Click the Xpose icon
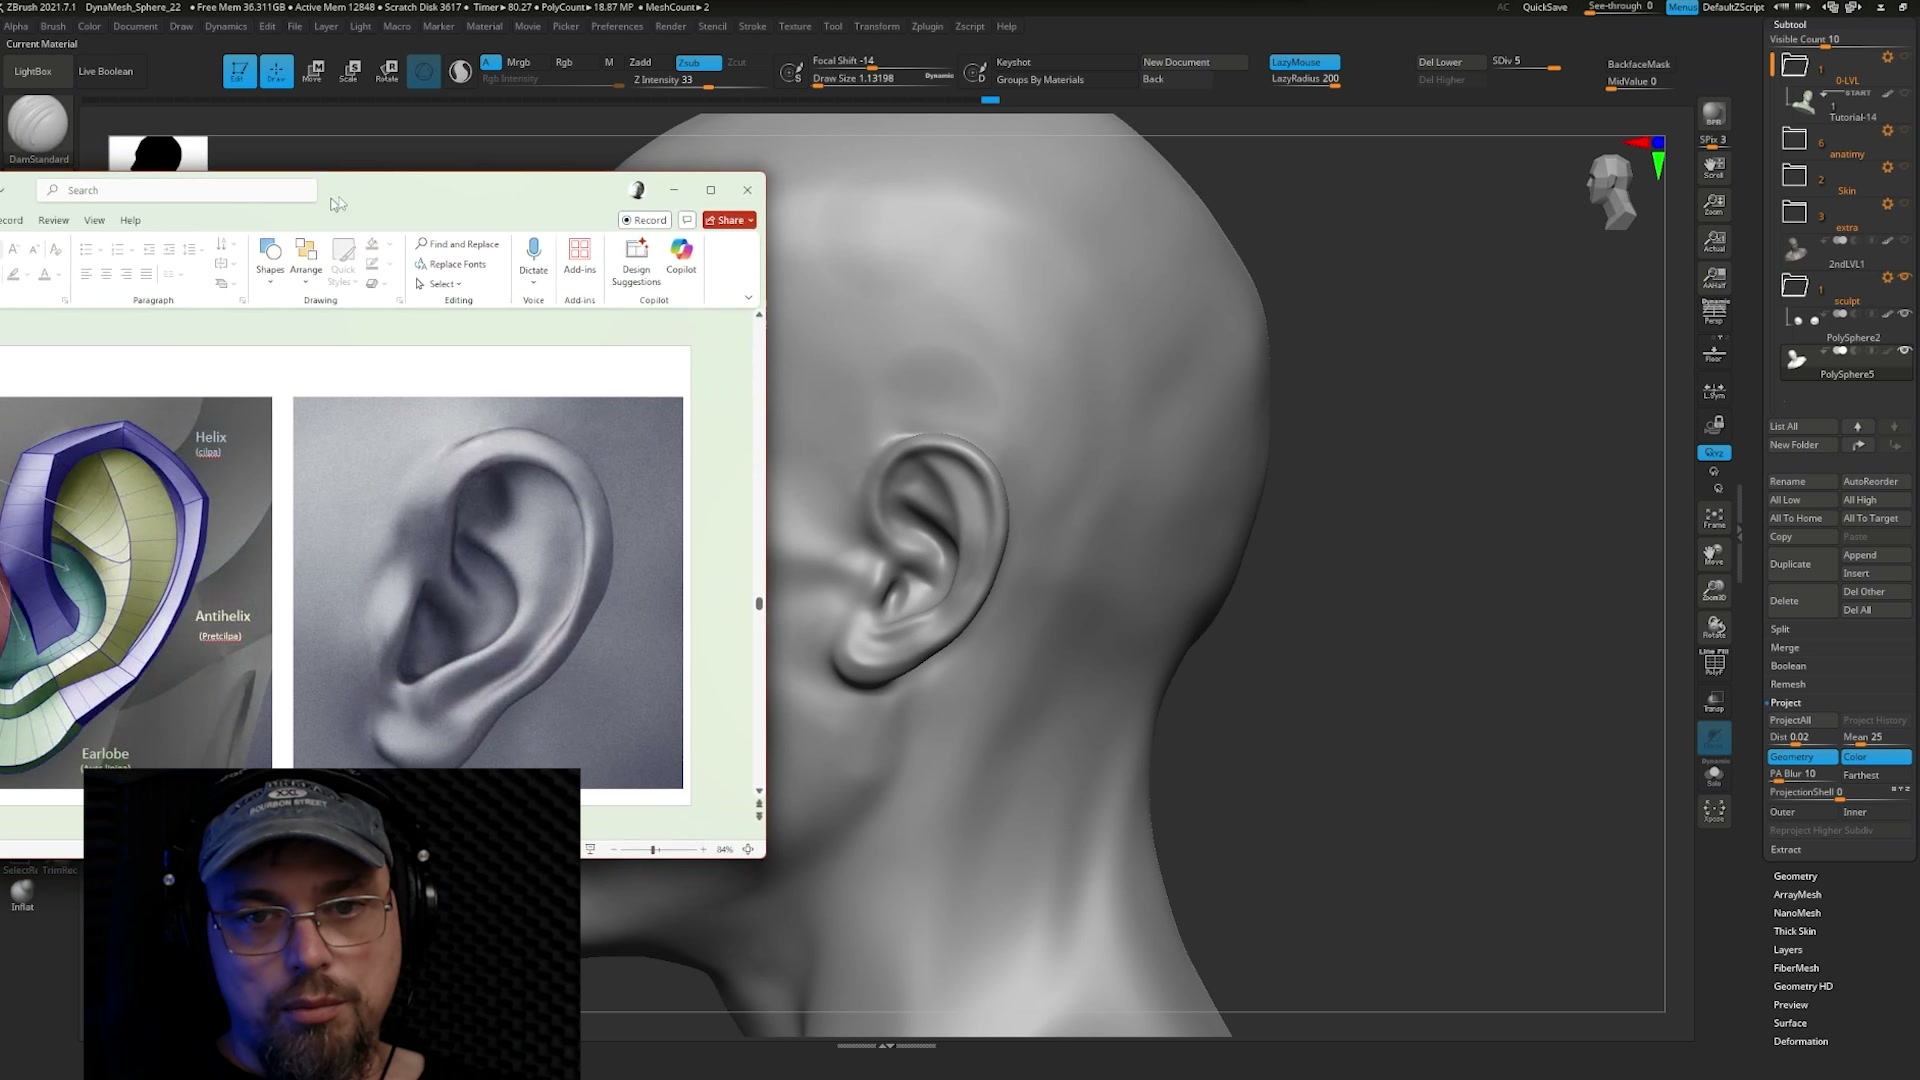The height and width of the screenshot is (1080, 1920). pos(1714,811)
